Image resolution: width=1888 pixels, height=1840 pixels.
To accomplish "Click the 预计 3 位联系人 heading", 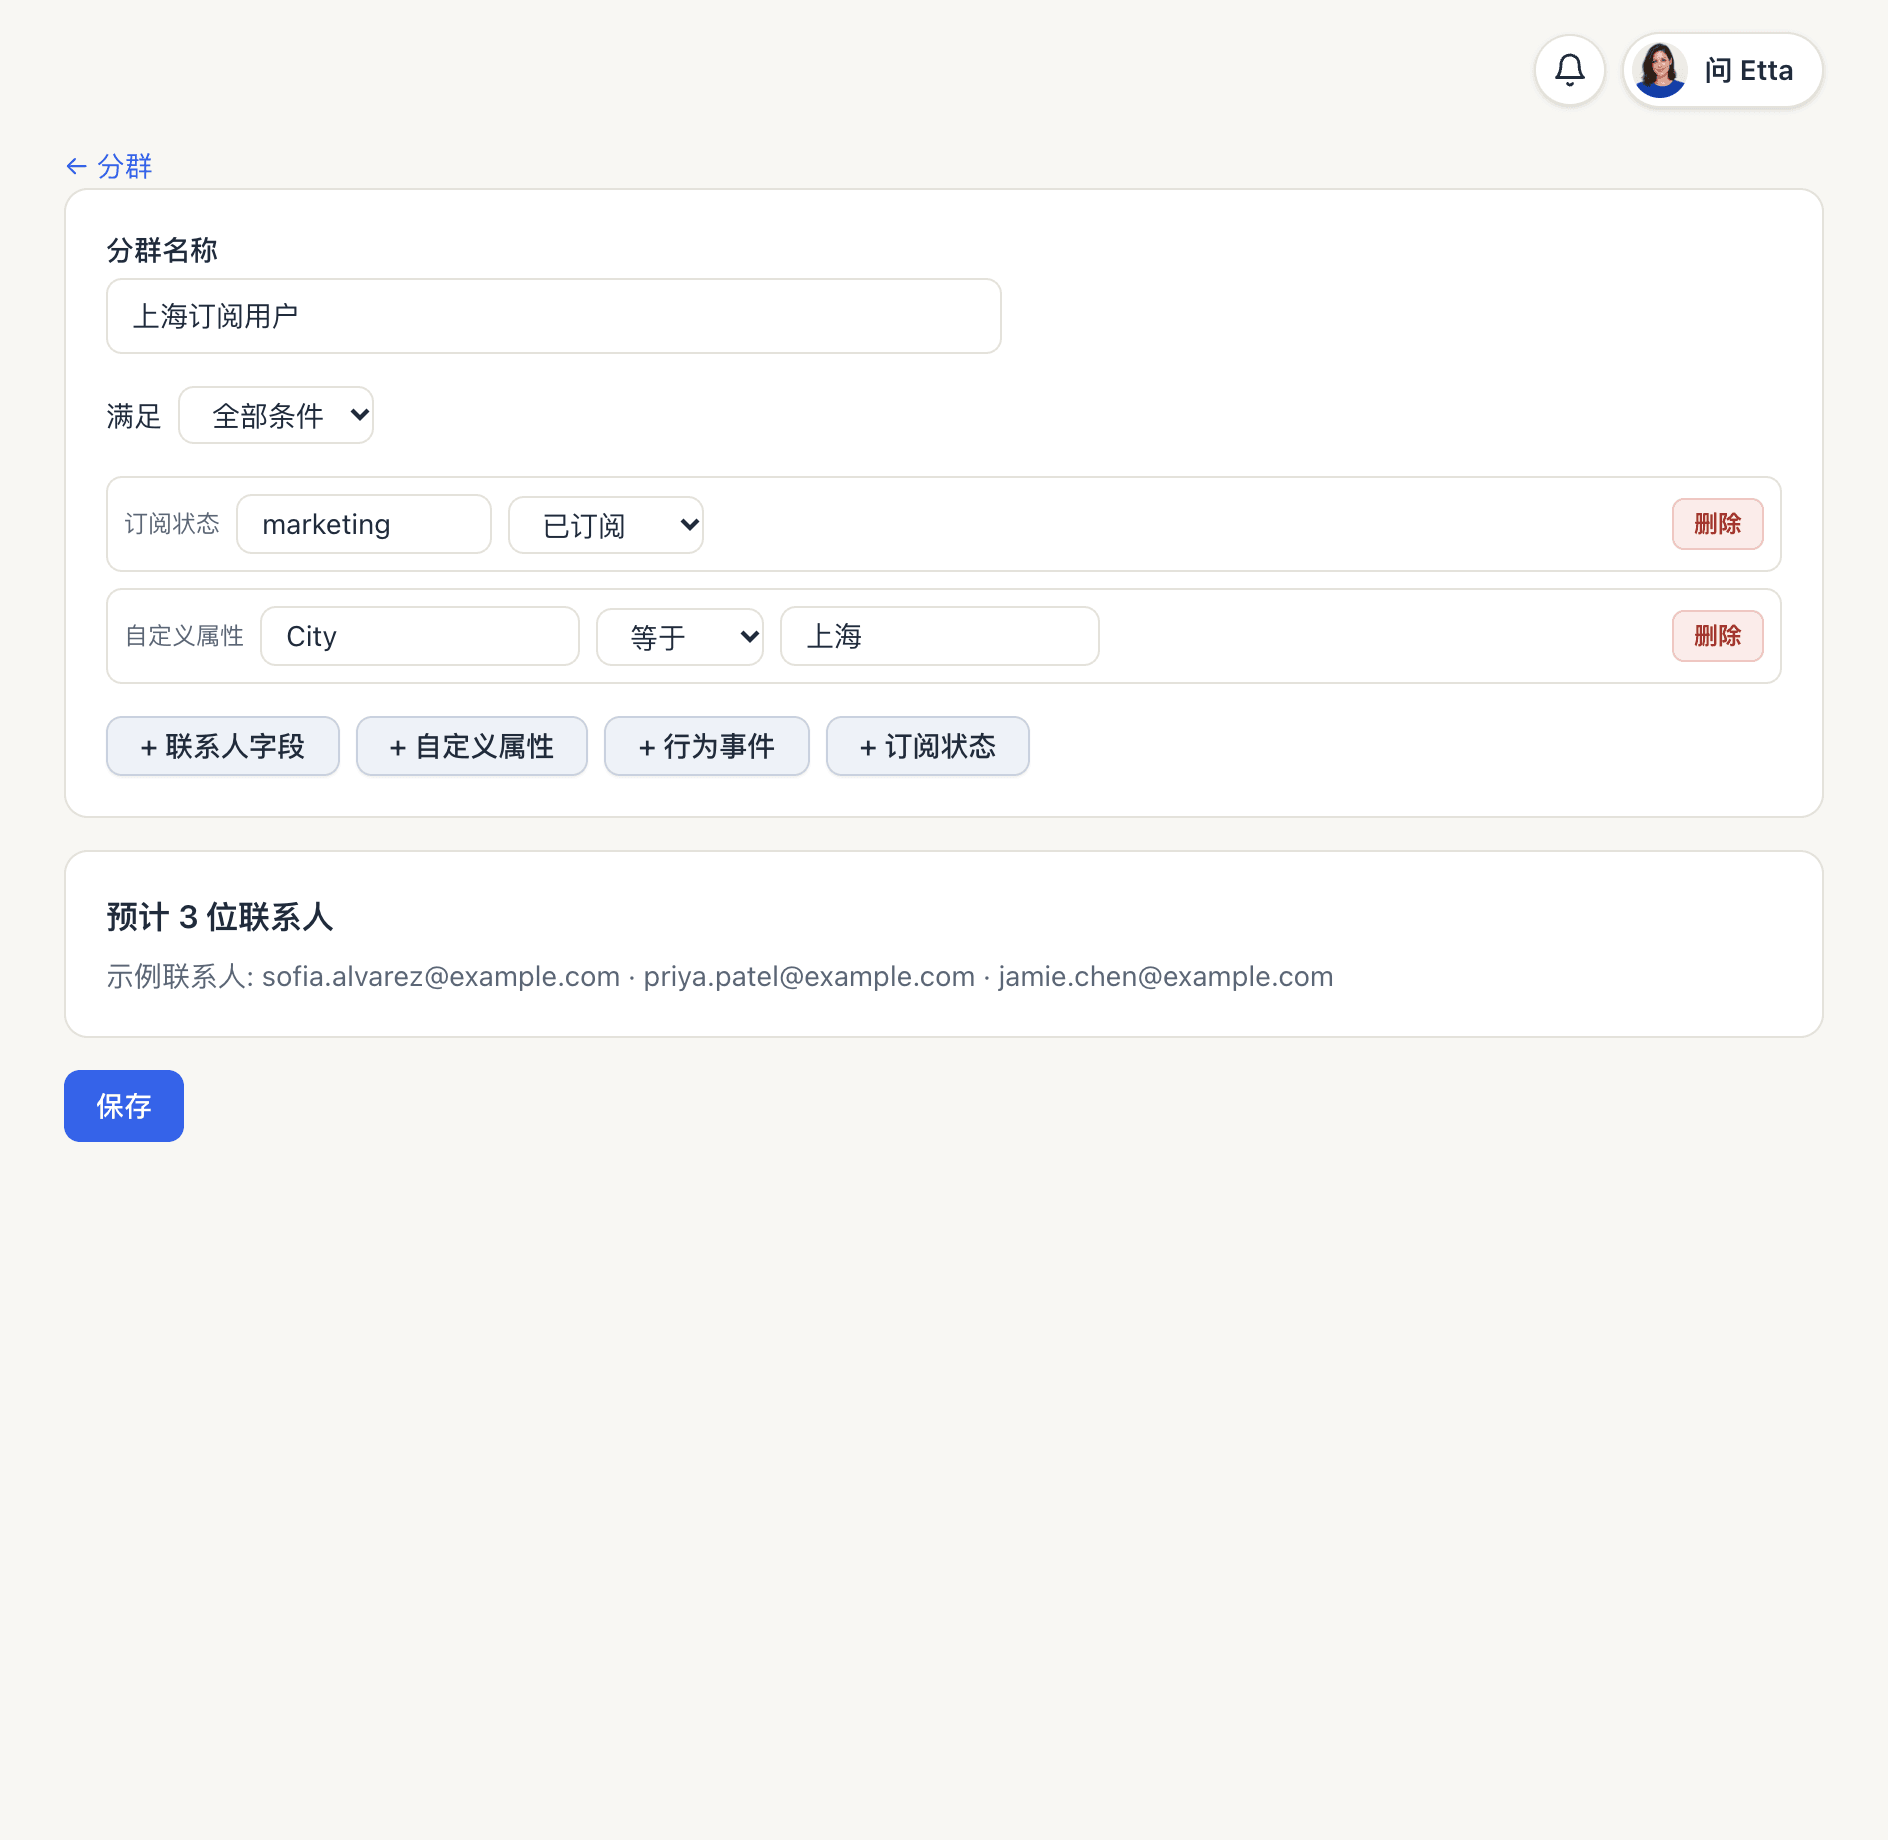I will pos(220,917).
